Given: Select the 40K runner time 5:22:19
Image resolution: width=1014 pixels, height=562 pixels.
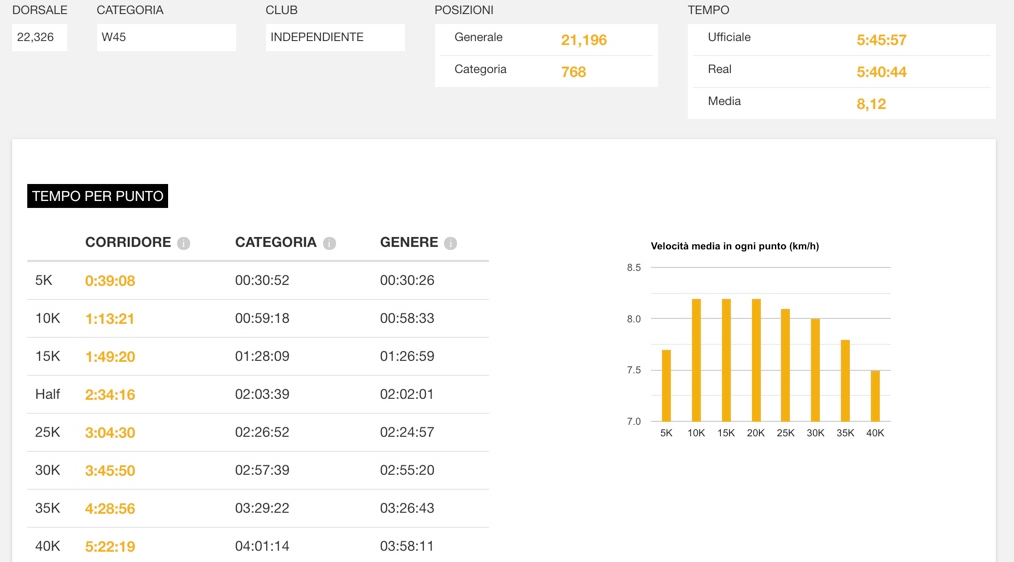Looking at the screenshot, I should 110,547.
